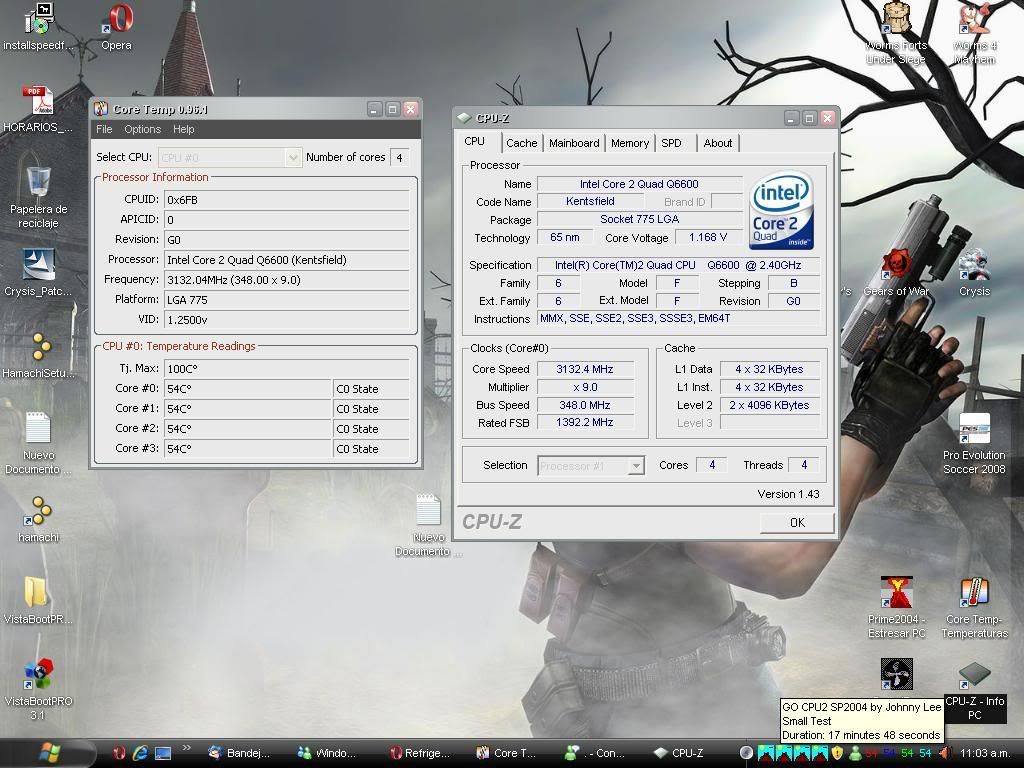Click the Number of cores field
Screen dimensions: 1024x768
400,157
